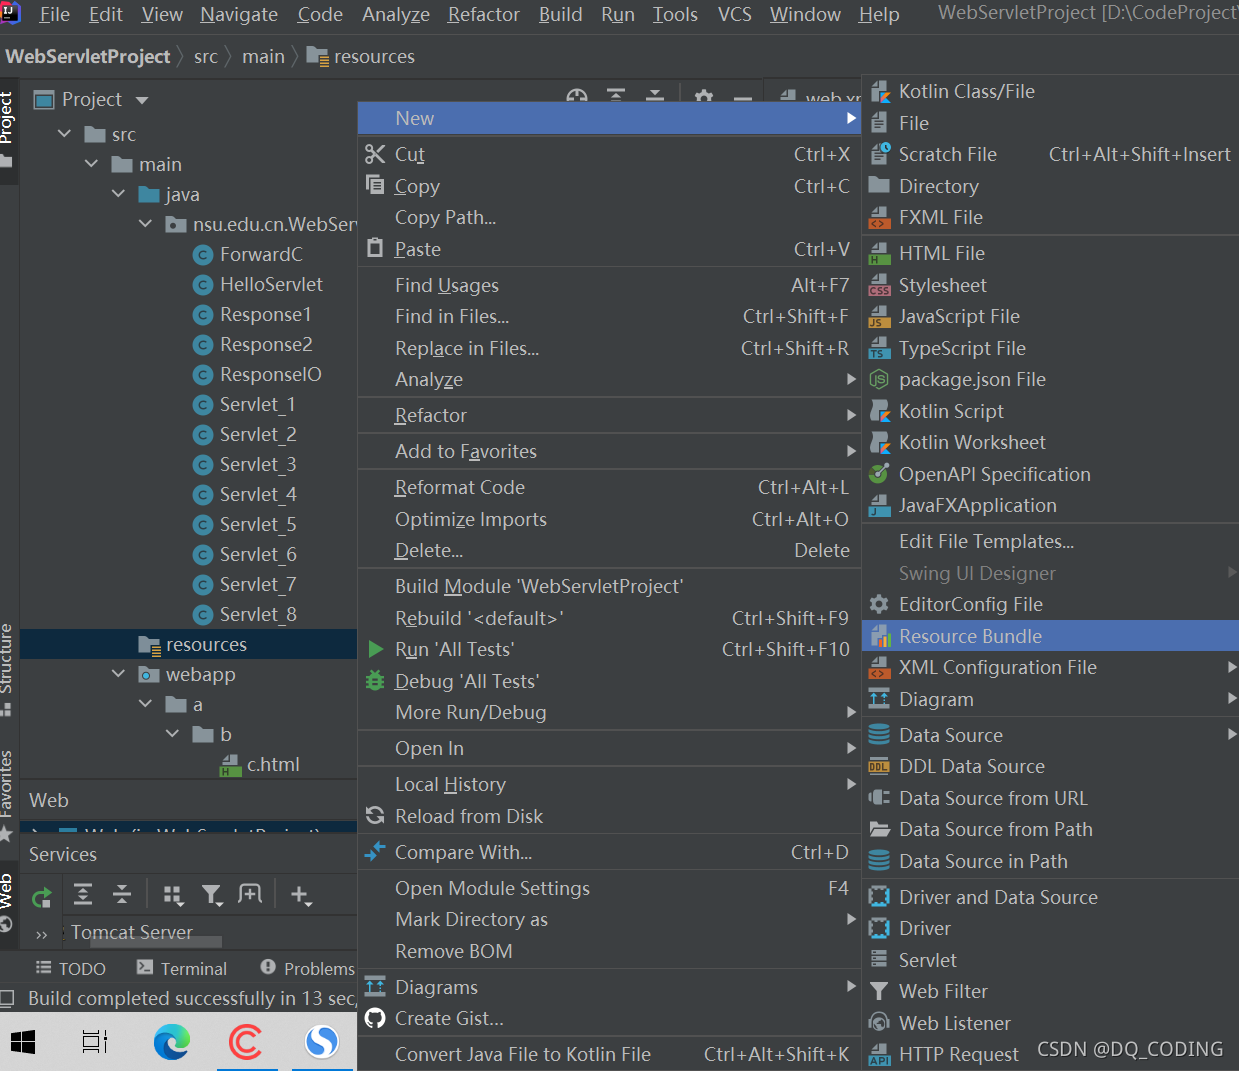Viewport: 1239px width, 1071px height.
Task: Click the TypeScript File icon
Action: pyautogui.click(x=880, y=348)
